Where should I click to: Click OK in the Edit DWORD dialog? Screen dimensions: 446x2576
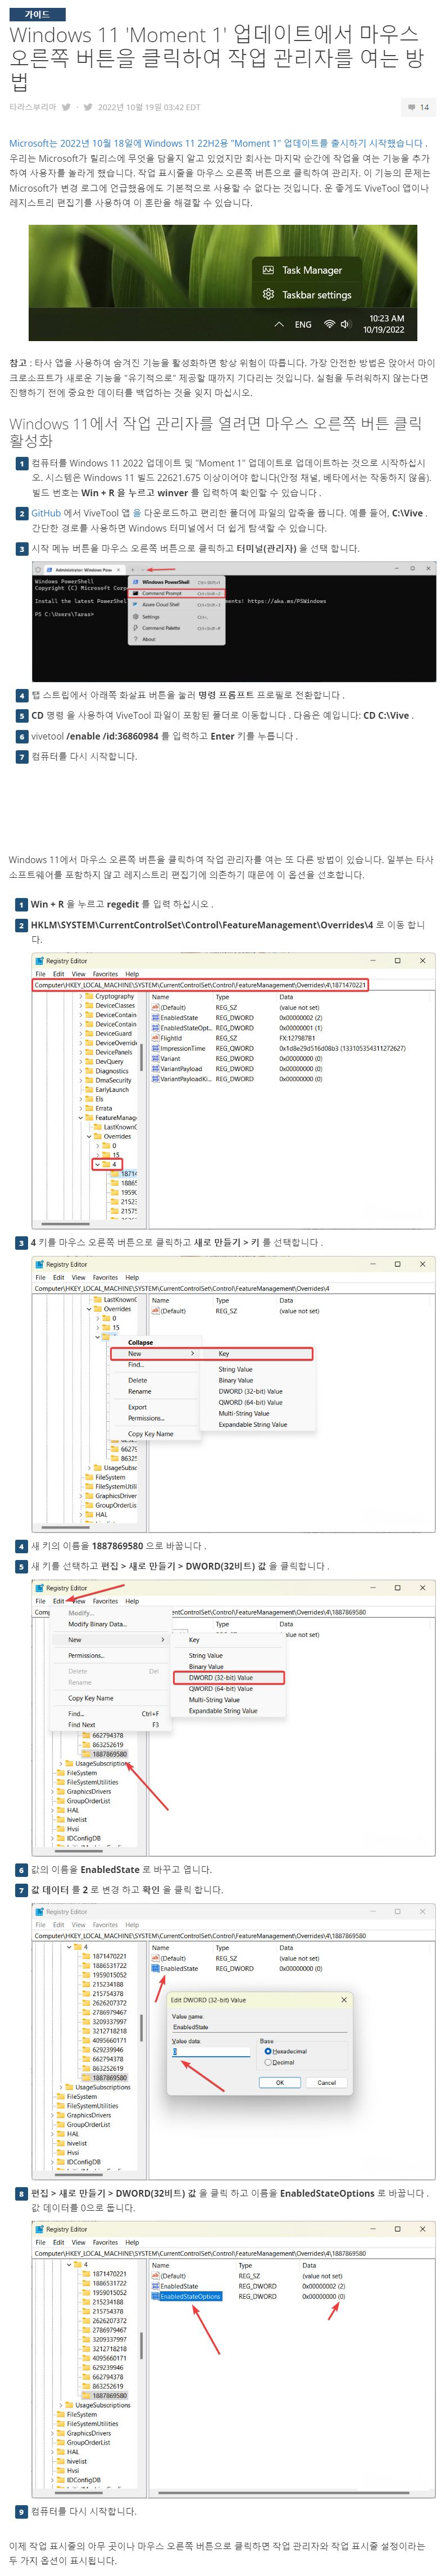click(280, 2082)
